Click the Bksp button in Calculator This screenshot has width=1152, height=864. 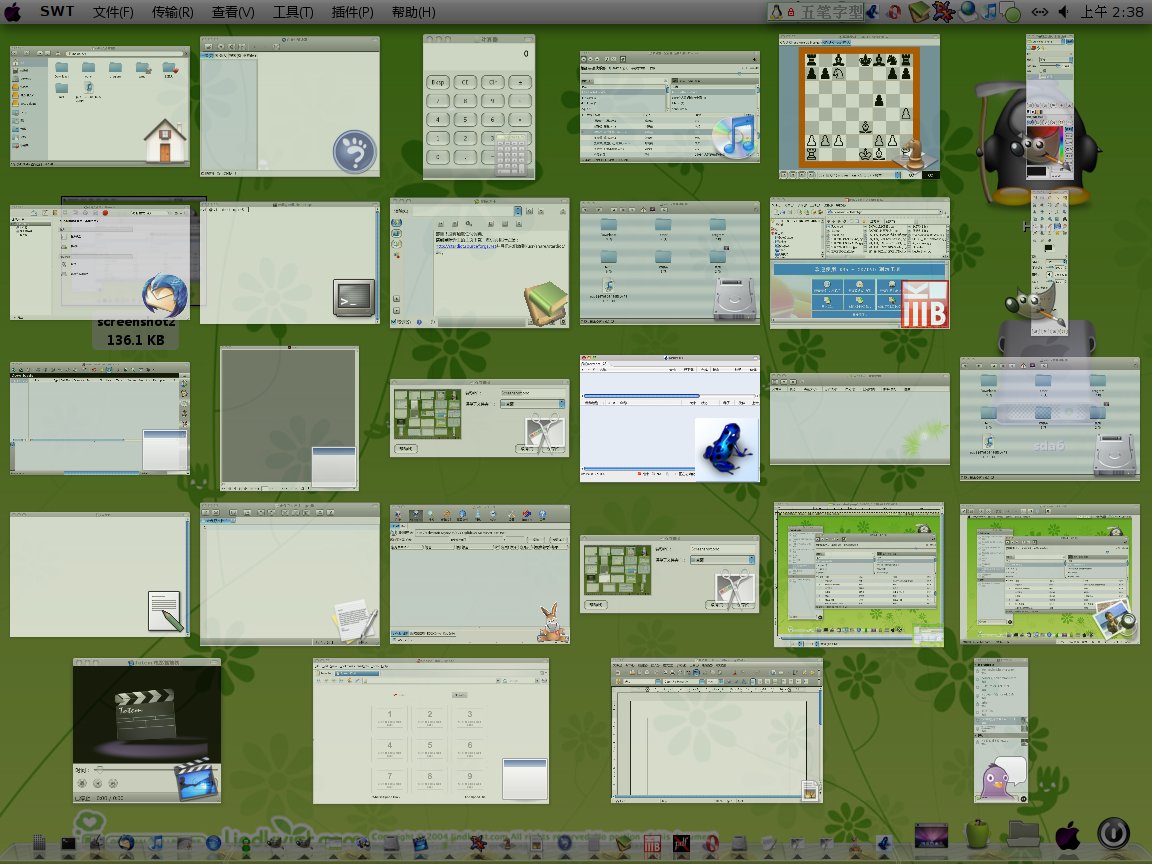click(438, 82)
